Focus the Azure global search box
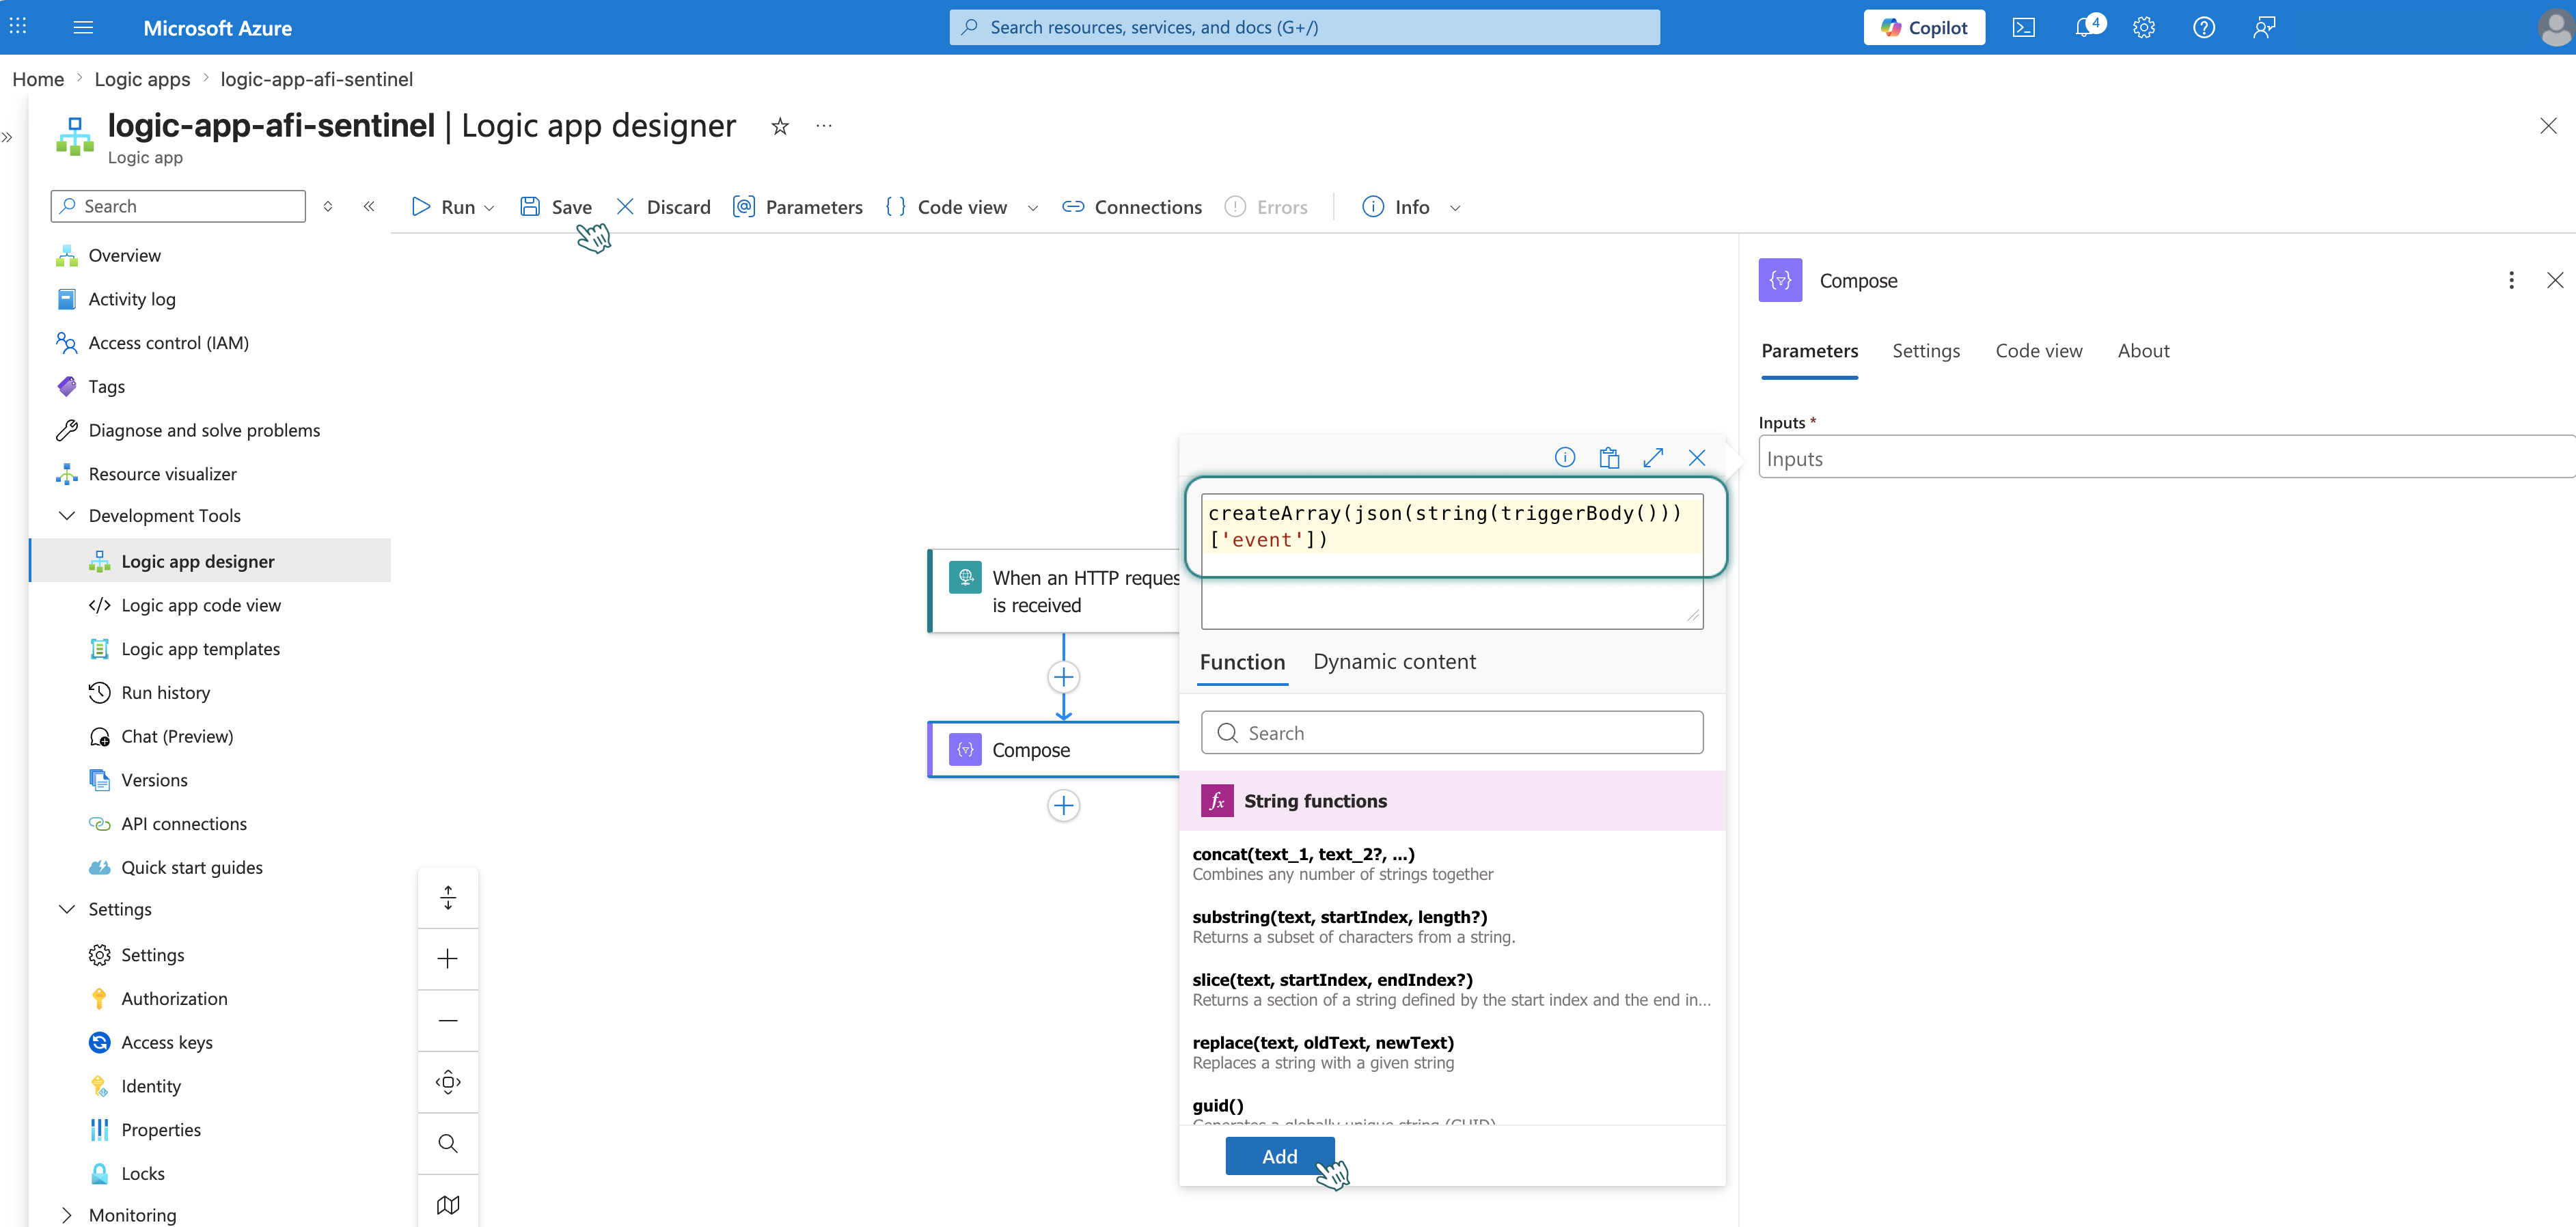 coord(1304,27)
